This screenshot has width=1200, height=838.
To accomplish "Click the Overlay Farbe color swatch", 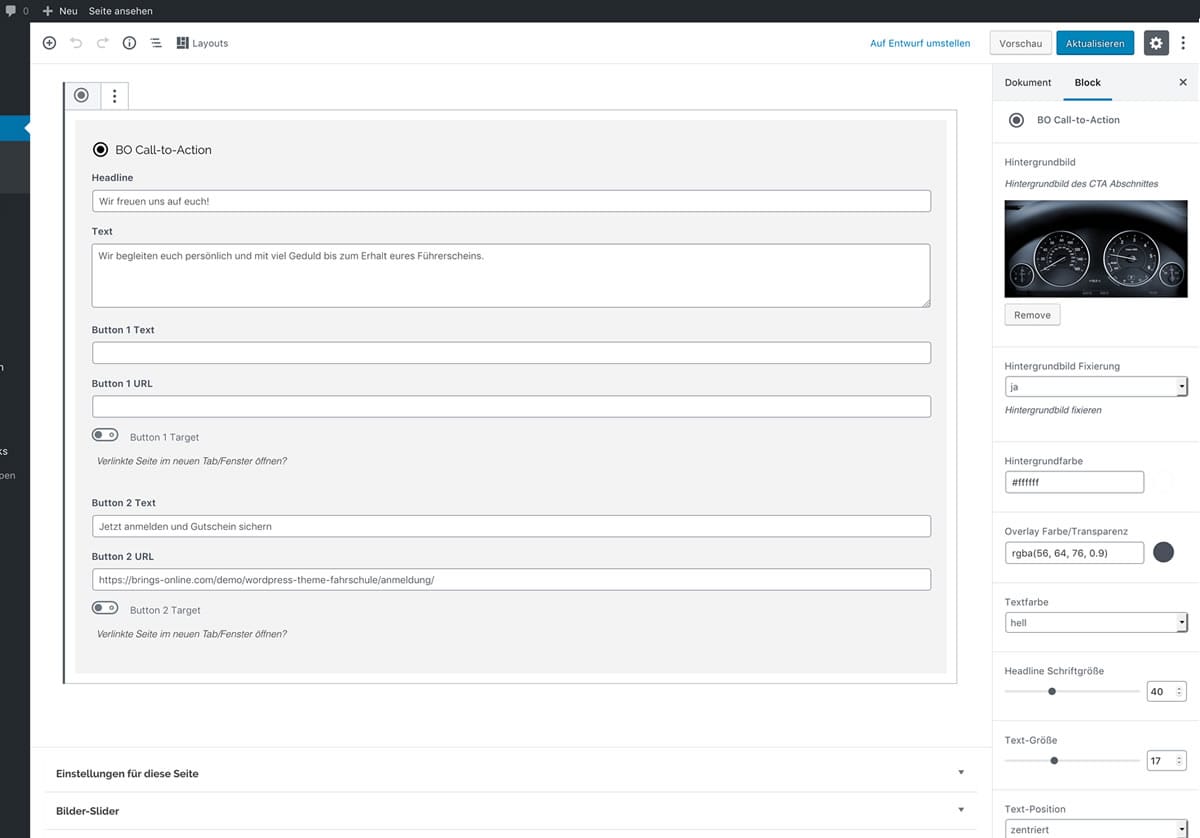I will click(1163, 552).
